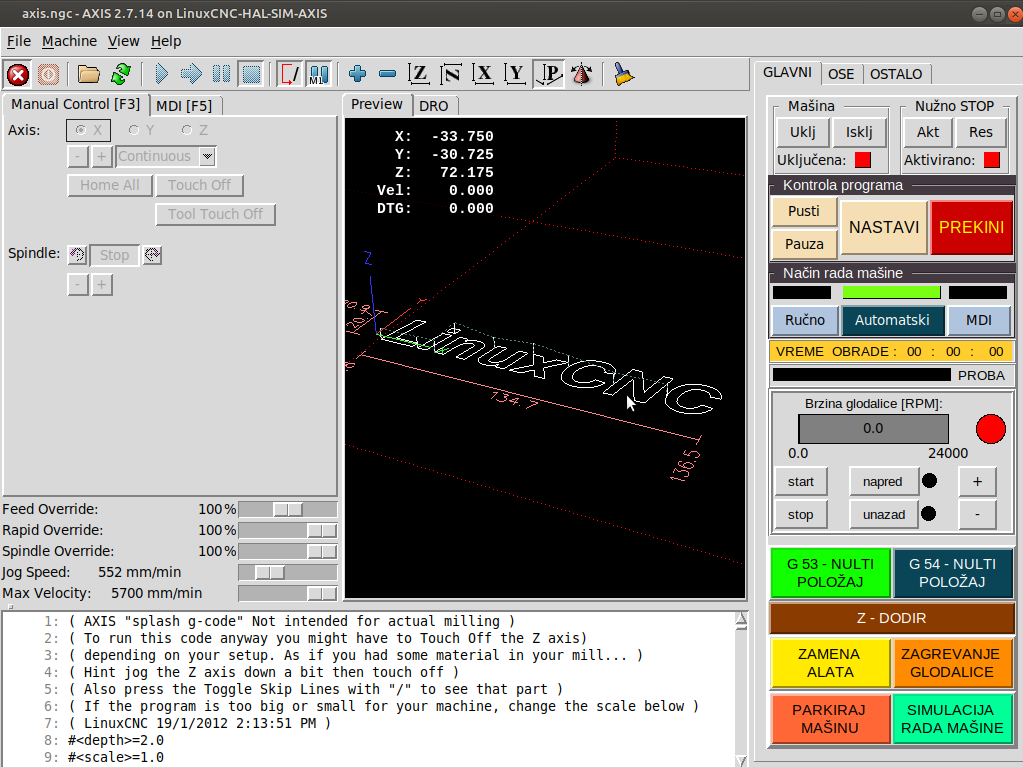Viewport: 1023px width, 768px height.
Task: Switch to MDI [F5] tab
Action: 185,106
